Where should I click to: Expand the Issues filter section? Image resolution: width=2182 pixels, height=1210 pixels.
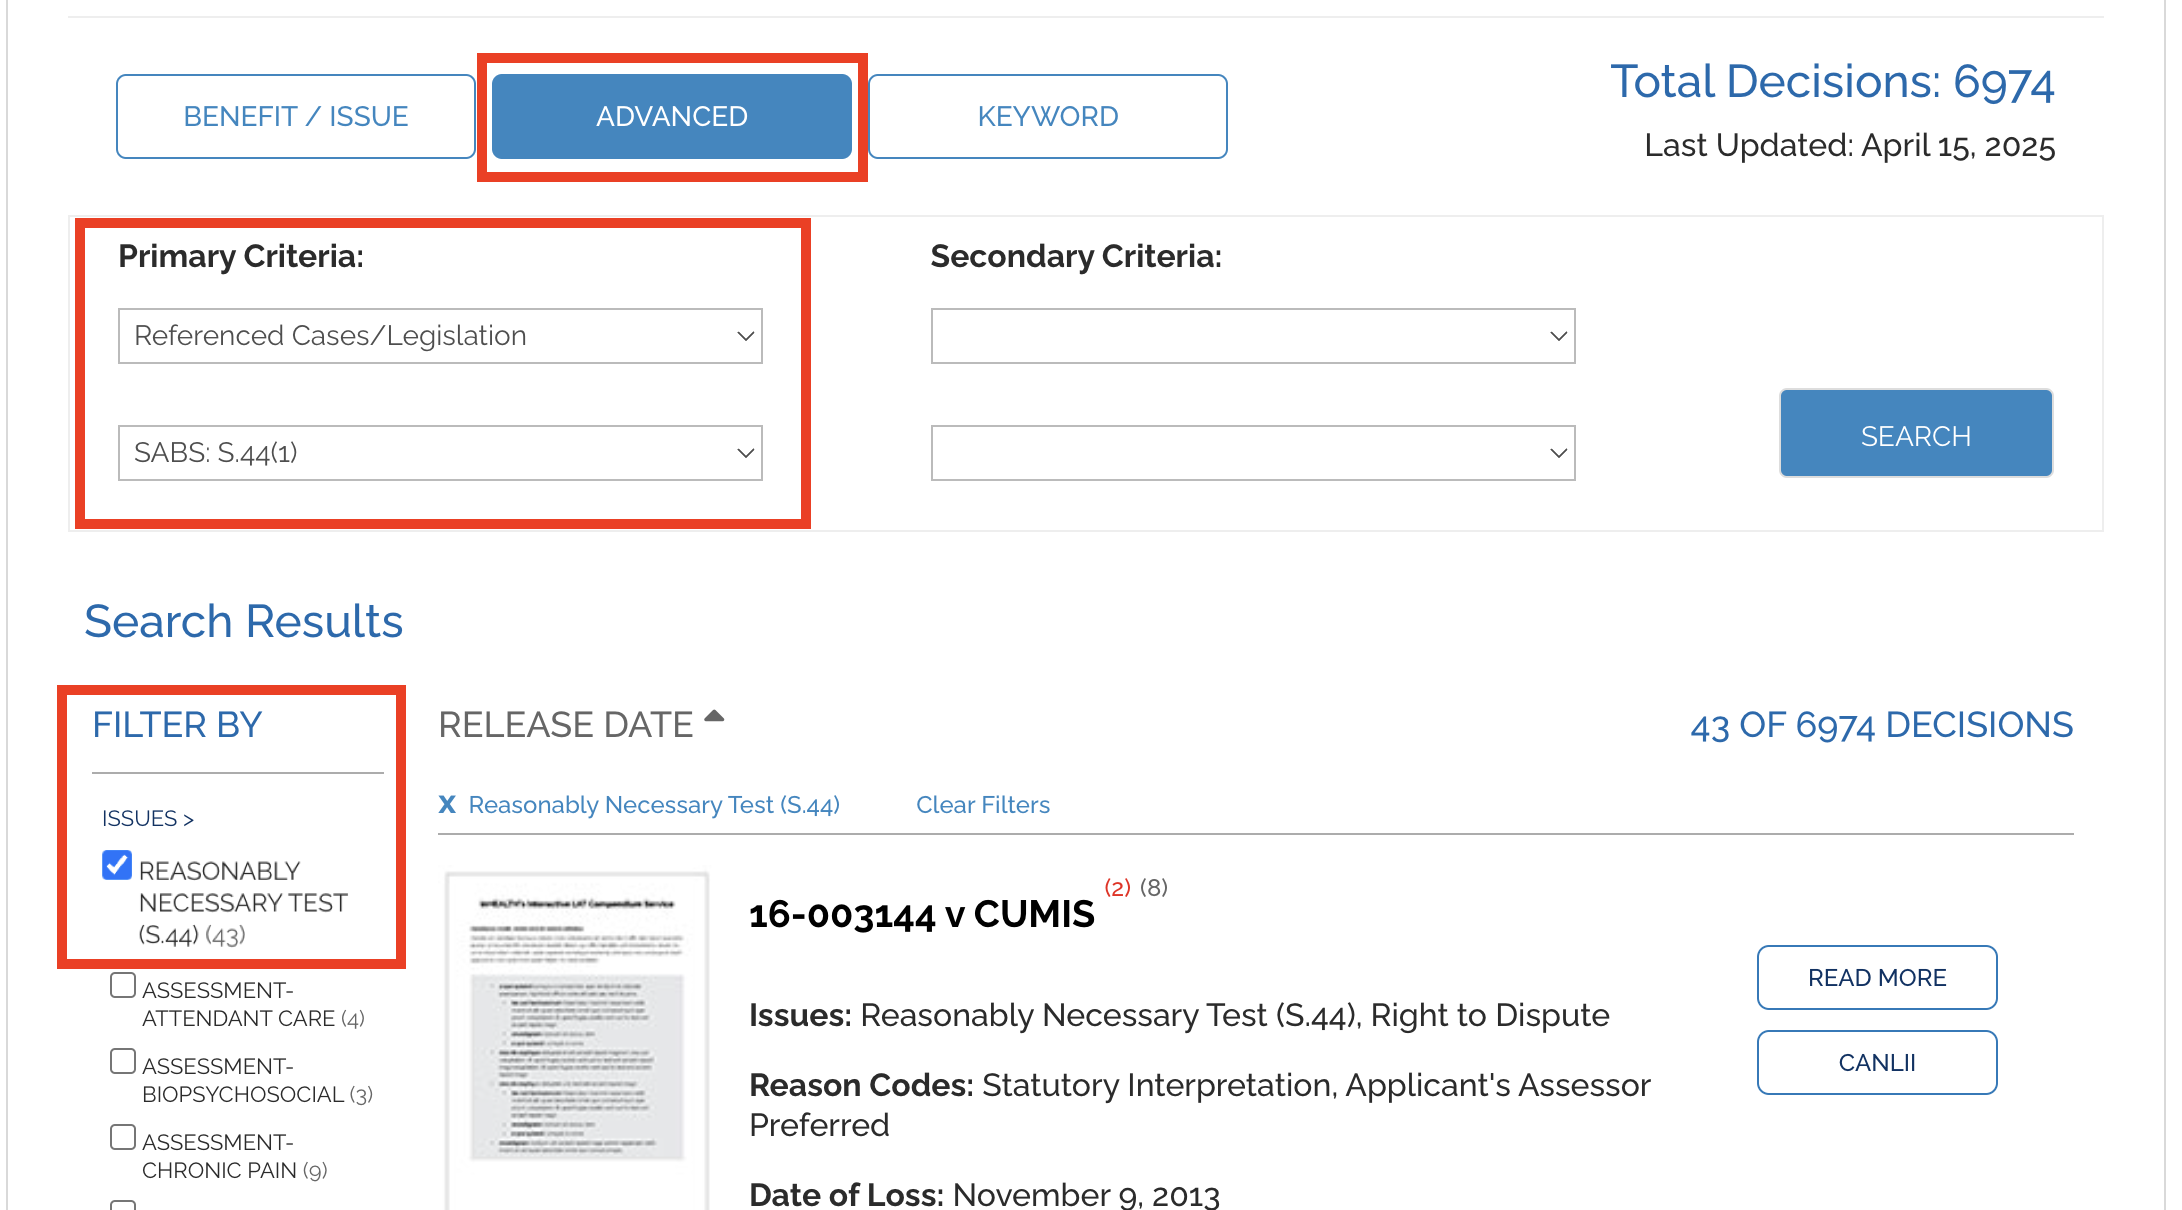(148, 818)
